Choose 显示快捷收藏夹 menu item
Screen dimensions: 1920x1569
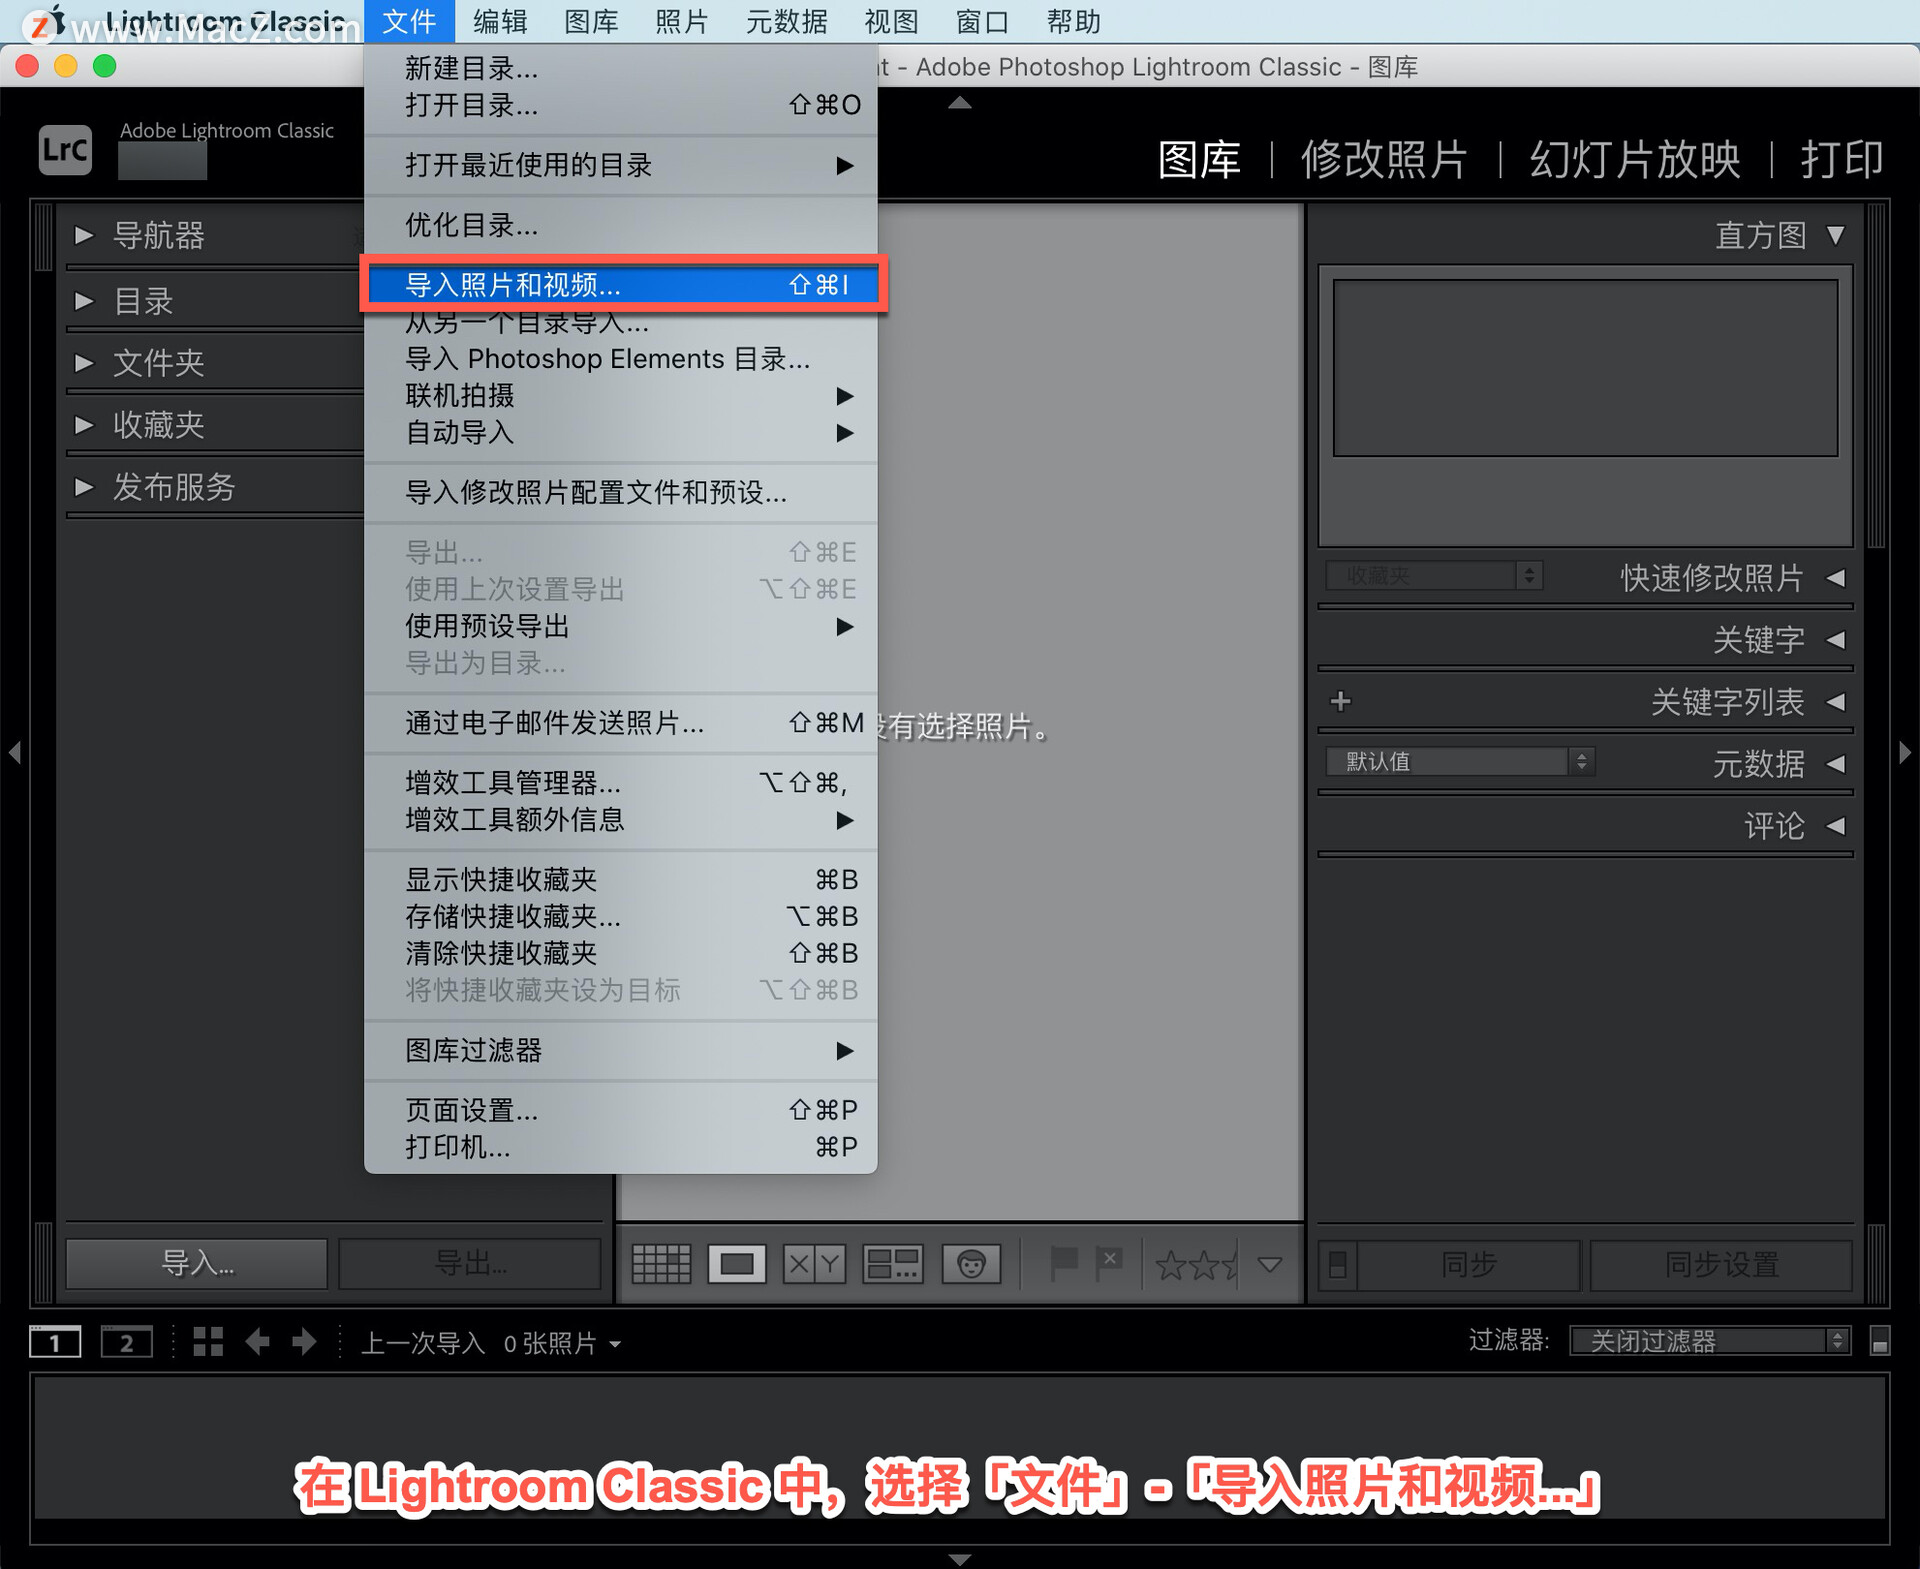(x=621, y=880)
